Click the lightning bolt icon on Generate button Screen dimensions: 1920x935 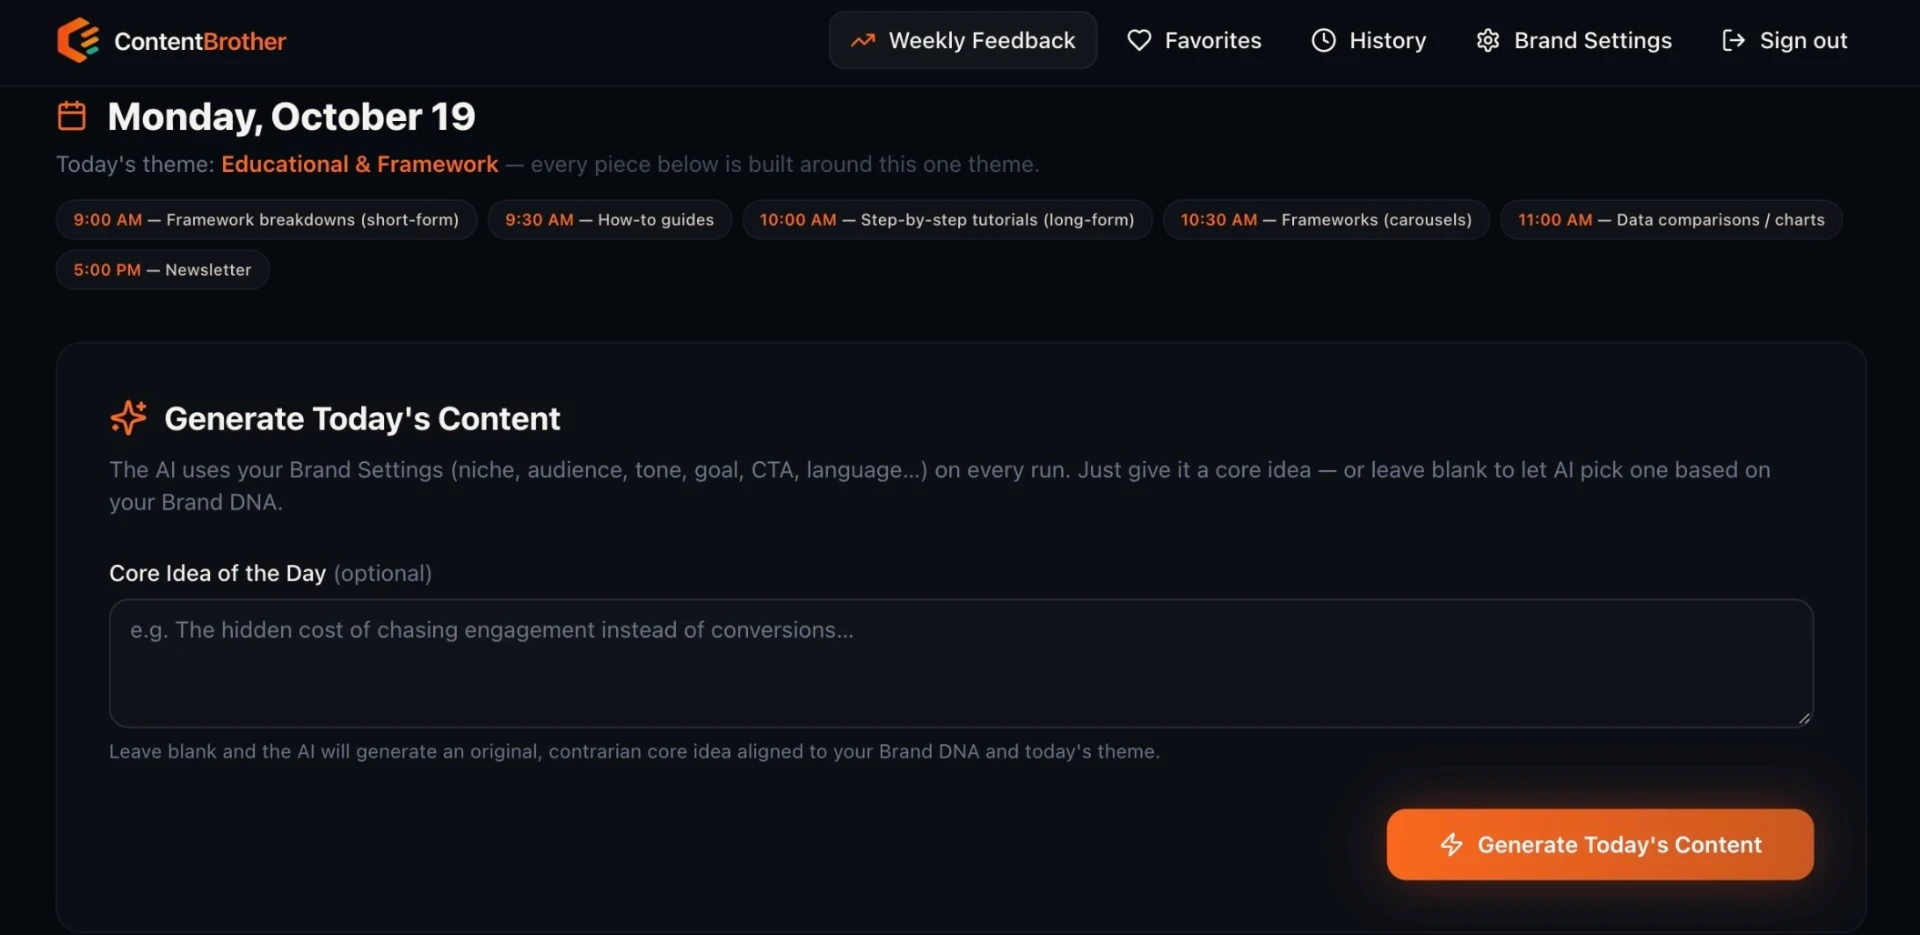pyautogui.click(x=1451, y=844)
